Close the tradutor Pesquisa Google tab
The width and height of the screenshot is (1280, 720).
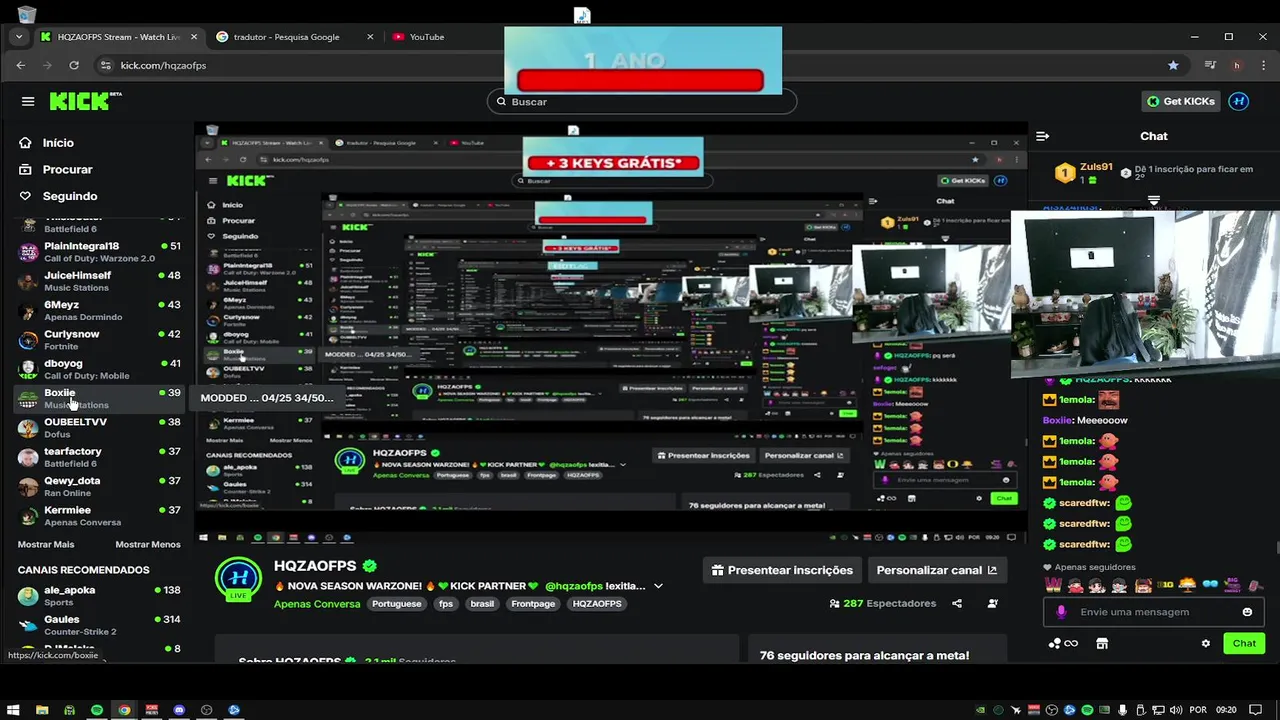coord(370,37)
